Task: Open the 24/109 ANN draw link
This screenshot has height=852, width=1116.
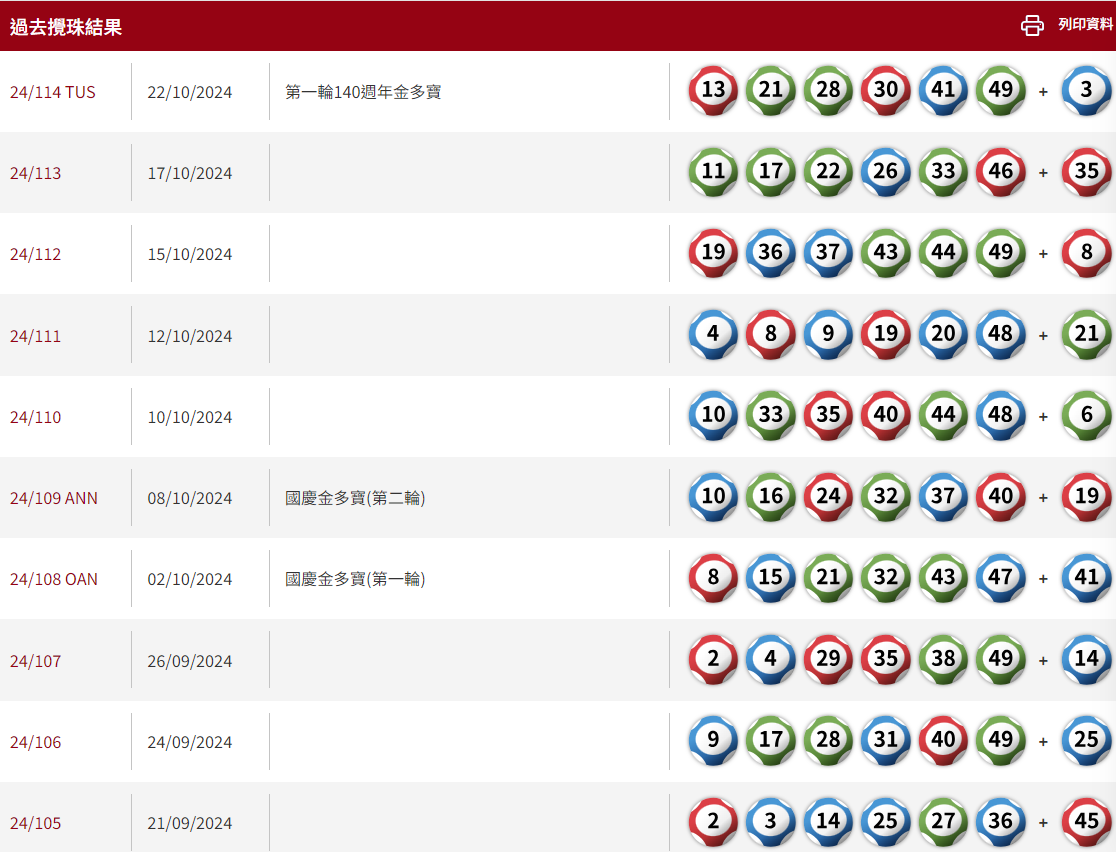Action: 54,498
